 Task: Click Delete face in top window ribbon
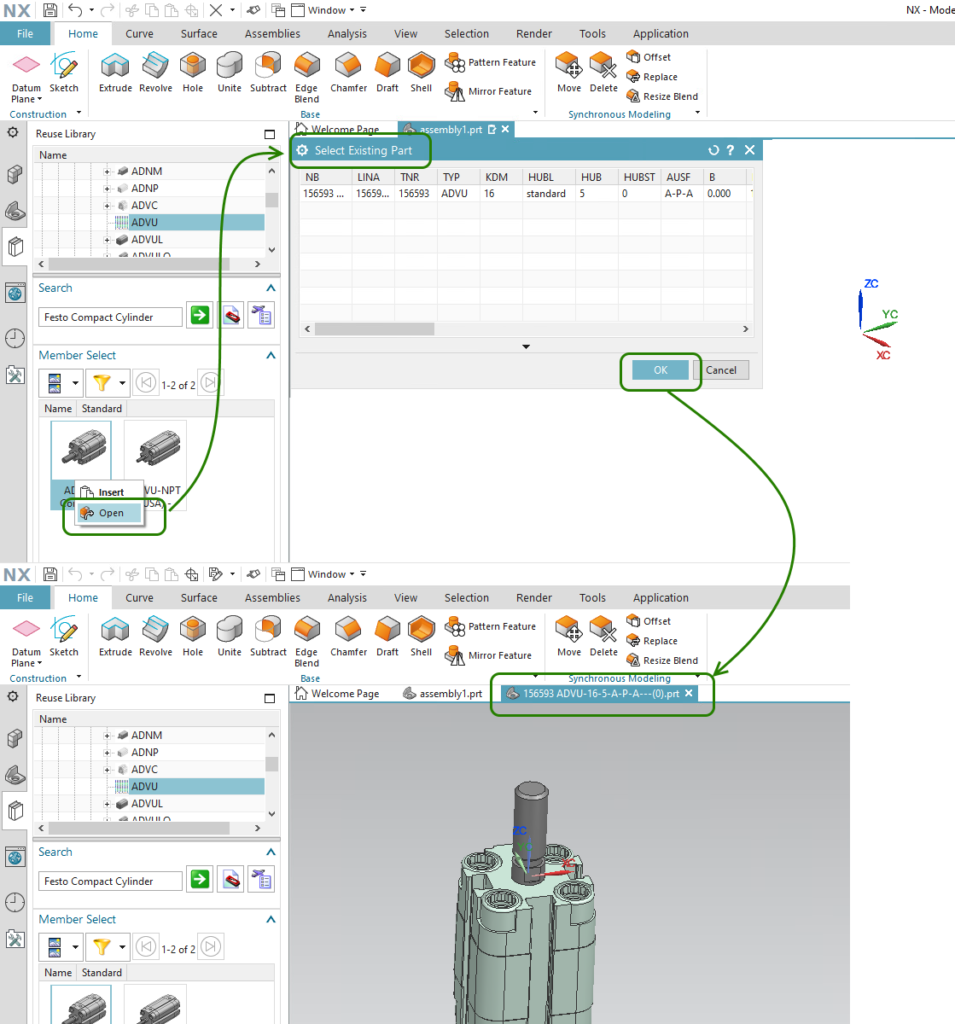(604, 72)
